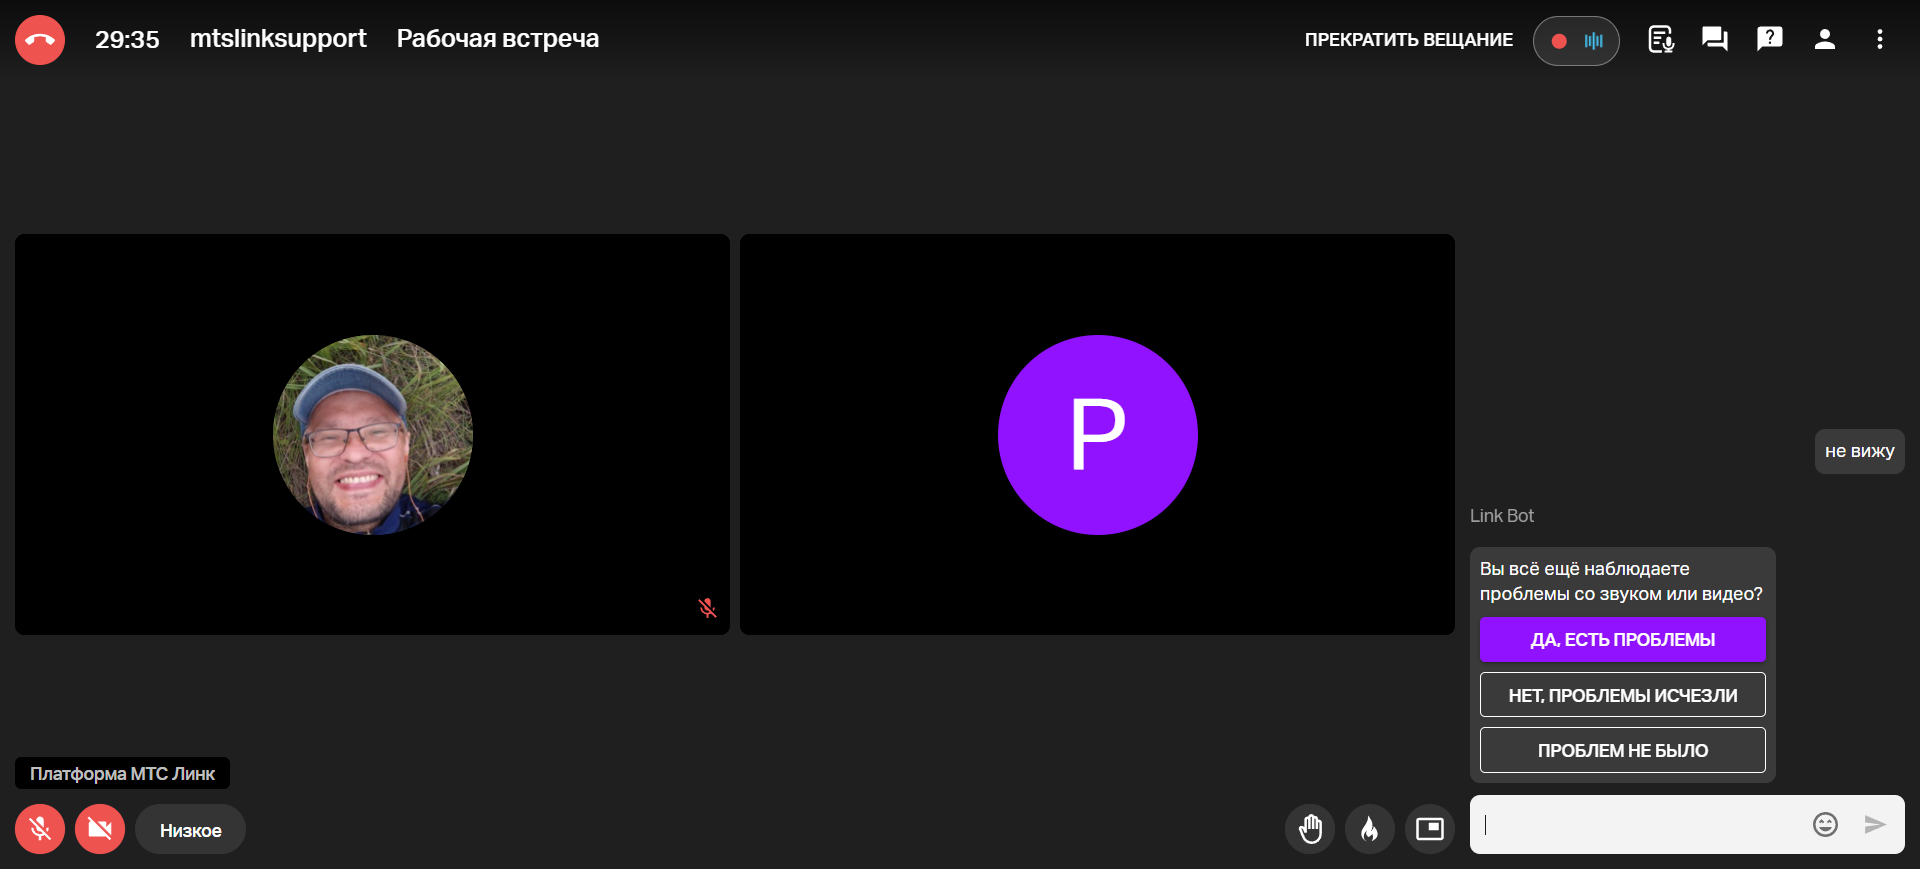Select the participant tile with purple P avatar
The height and width of the screenshot is (869, 1920).
point(1097,434)
